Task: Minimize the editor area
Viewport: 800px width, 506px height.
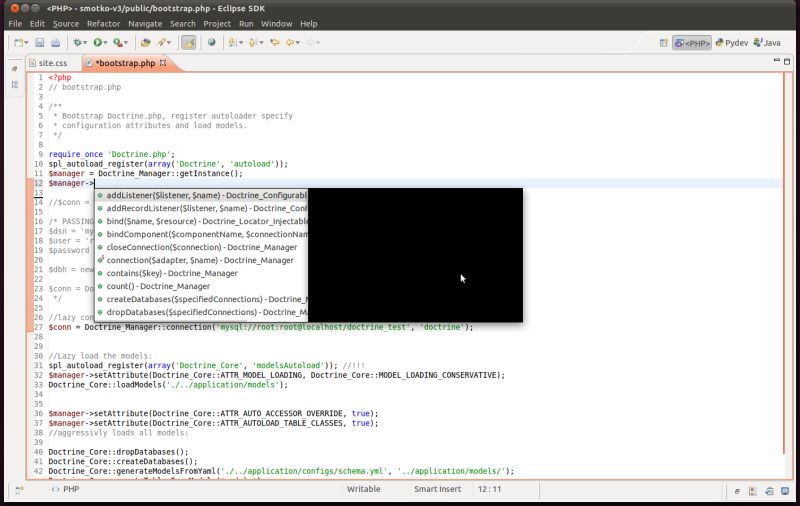Action: point(777,61)
